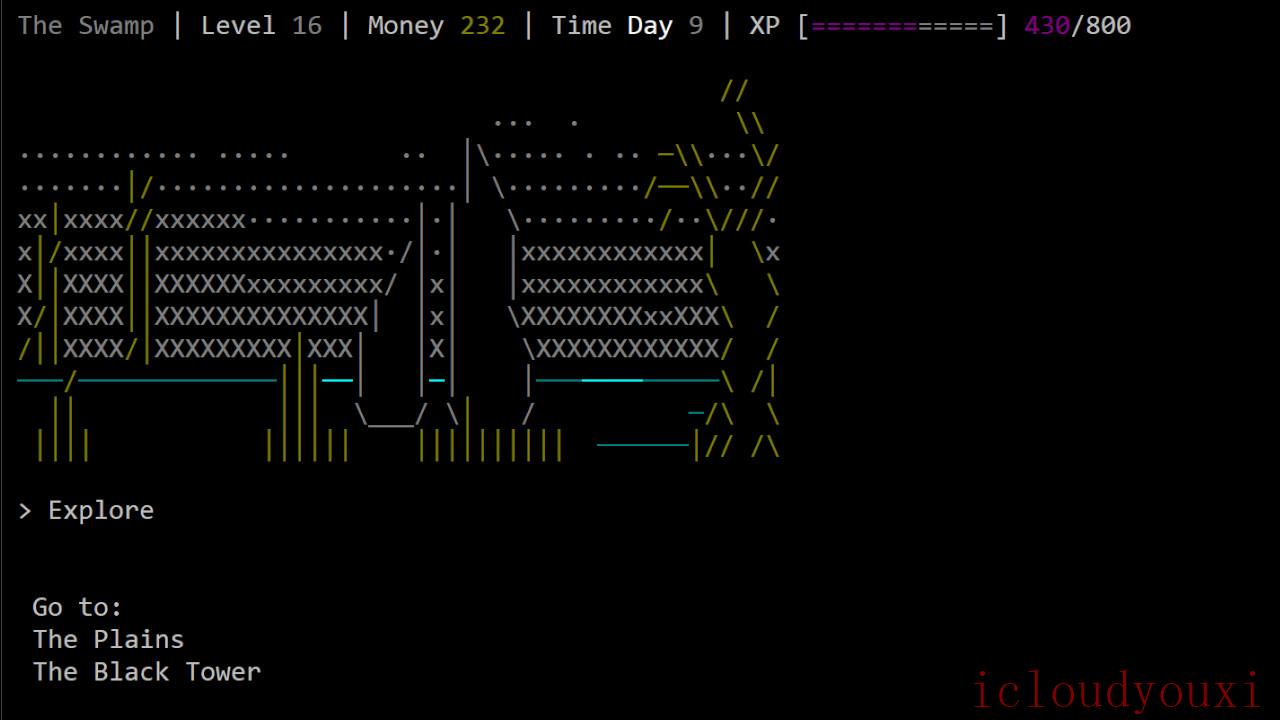
Task: Click the Level 16 status entry
Action: 261,25
